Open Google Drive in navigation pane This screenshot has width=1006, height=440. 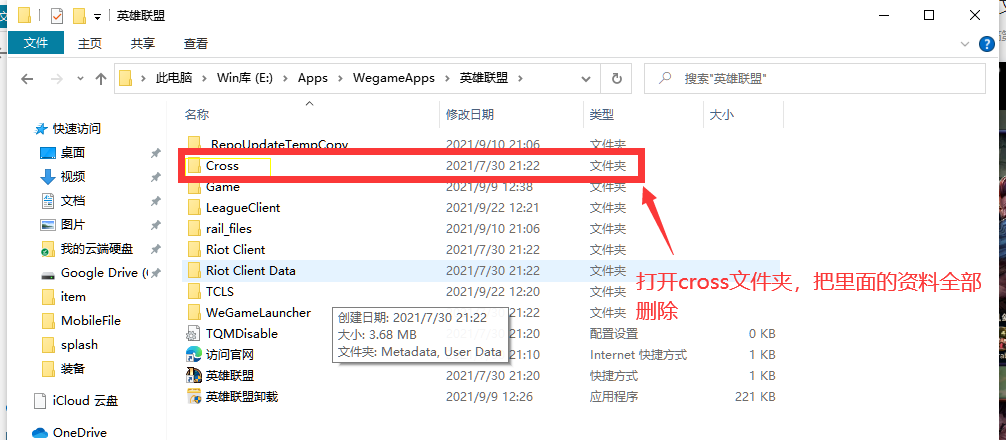point(103,273)
